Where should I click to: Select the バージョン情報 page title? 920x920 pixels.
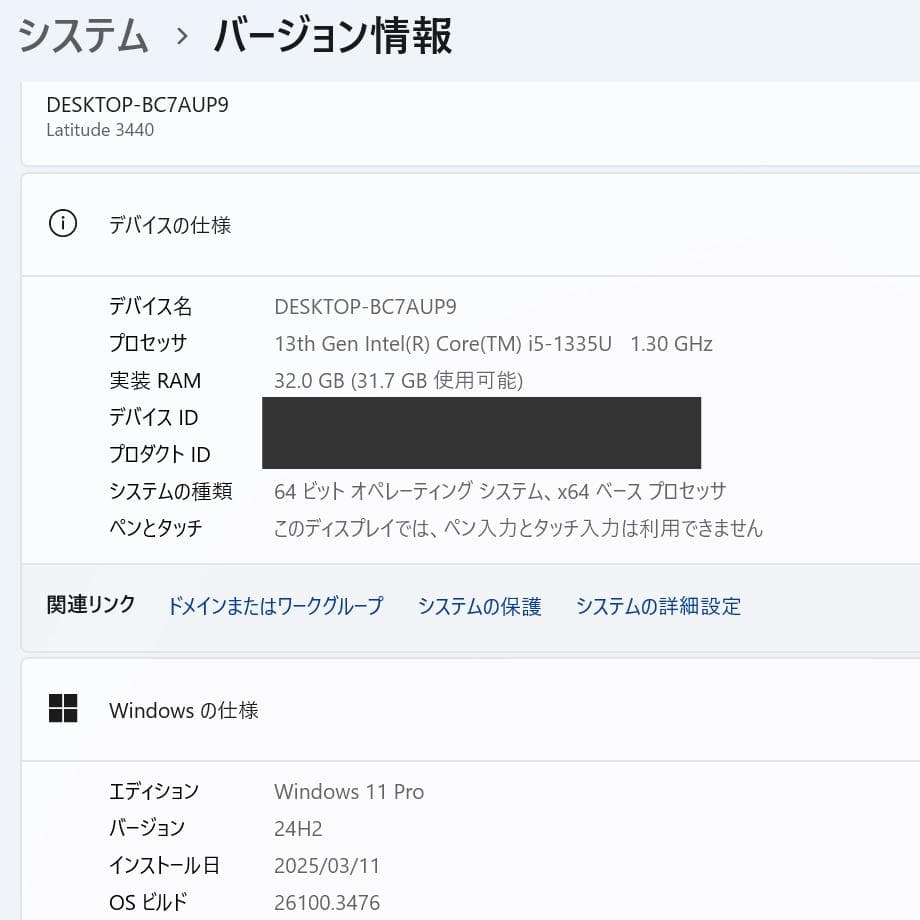pos(333,36)
